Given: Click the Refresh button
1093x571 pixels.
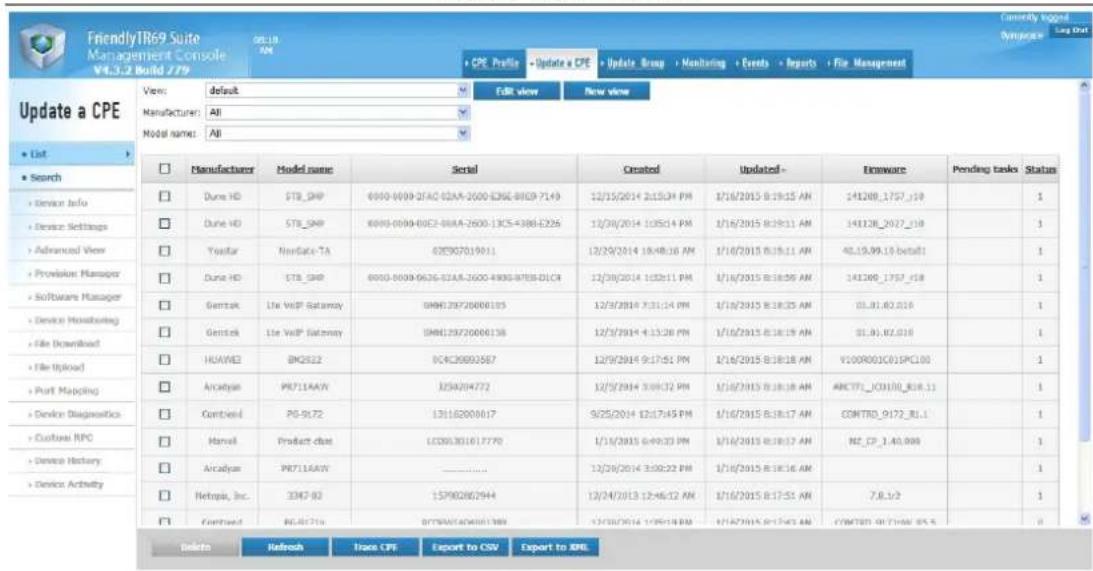Looking at the screenshot, I should pos(285,547).
